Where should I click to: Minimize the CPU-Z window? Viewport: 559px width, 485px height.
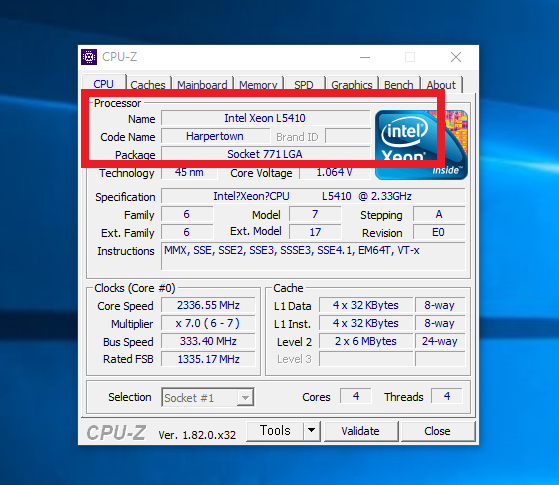365,57
